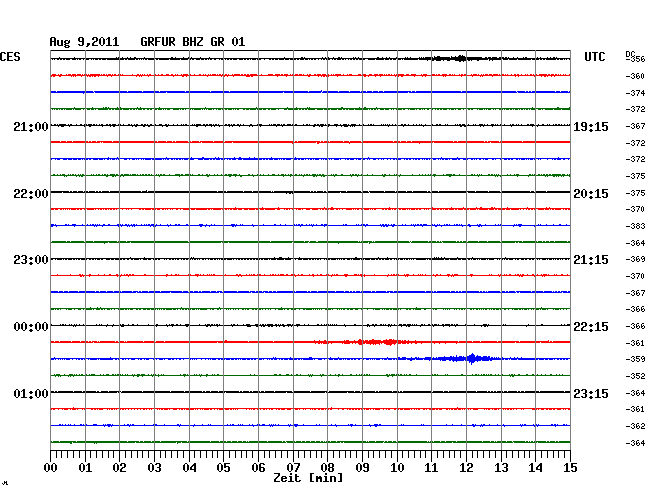
Task: Click the DC offset value -383
Action: point(635,226)
